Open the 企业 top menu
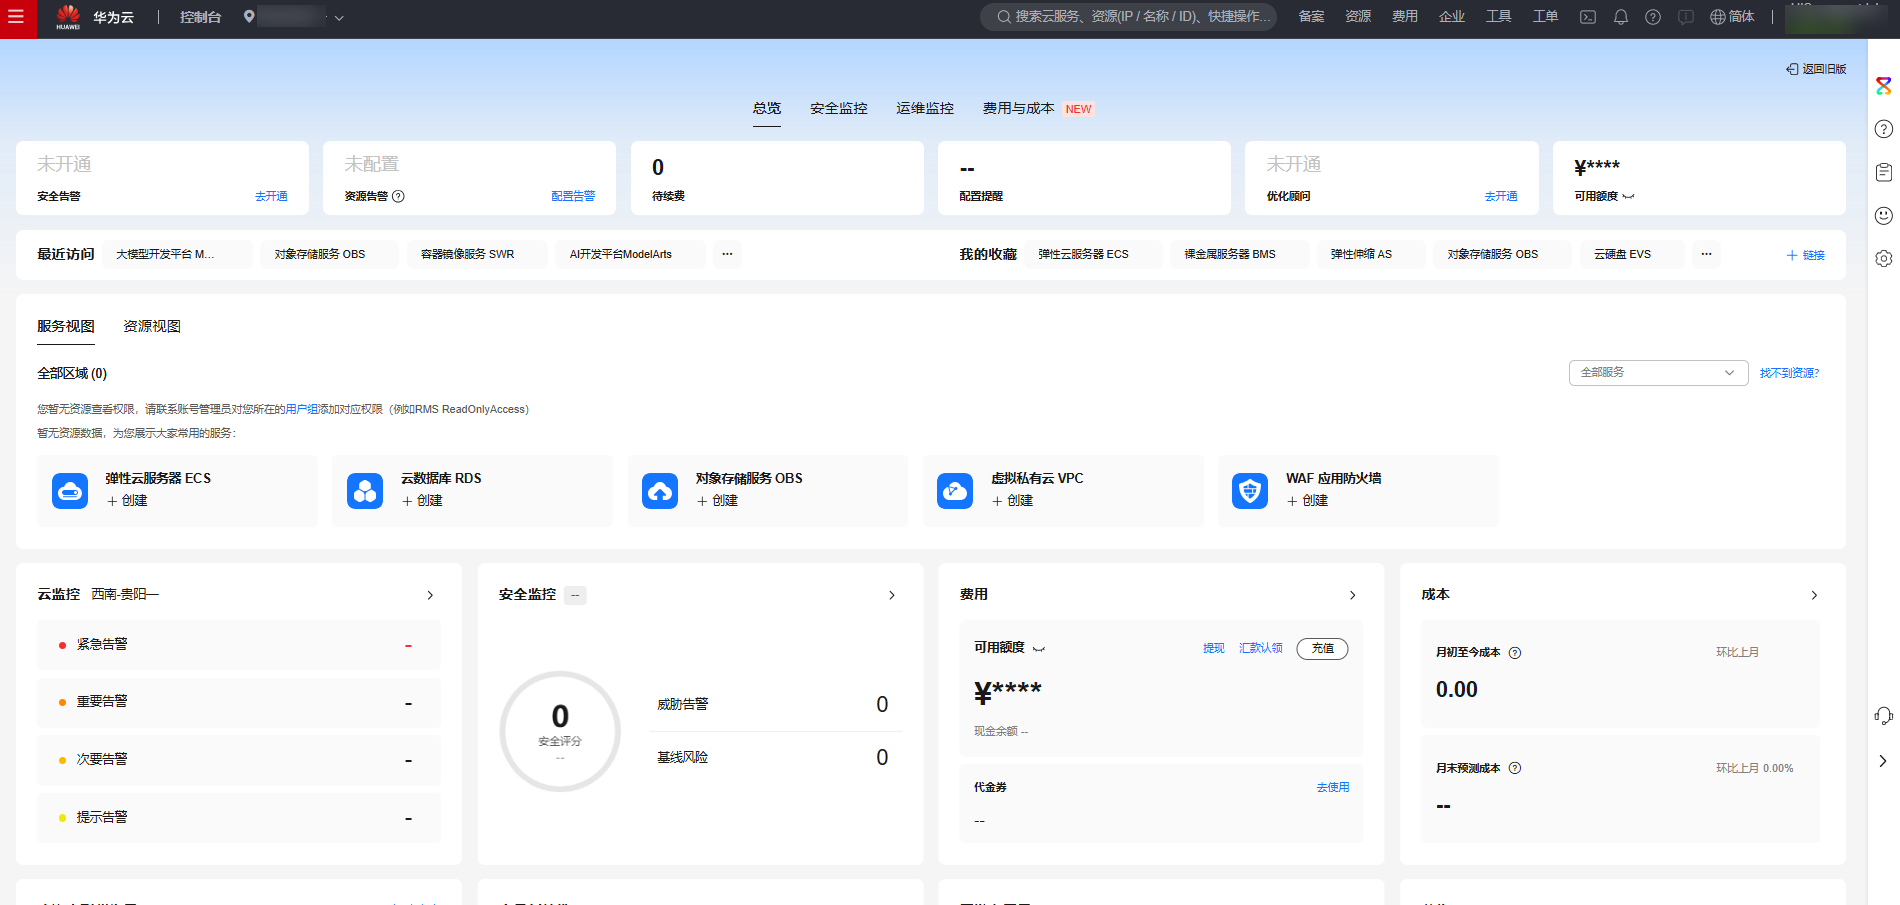The image size is (1900, 905). coord(1452,17)
